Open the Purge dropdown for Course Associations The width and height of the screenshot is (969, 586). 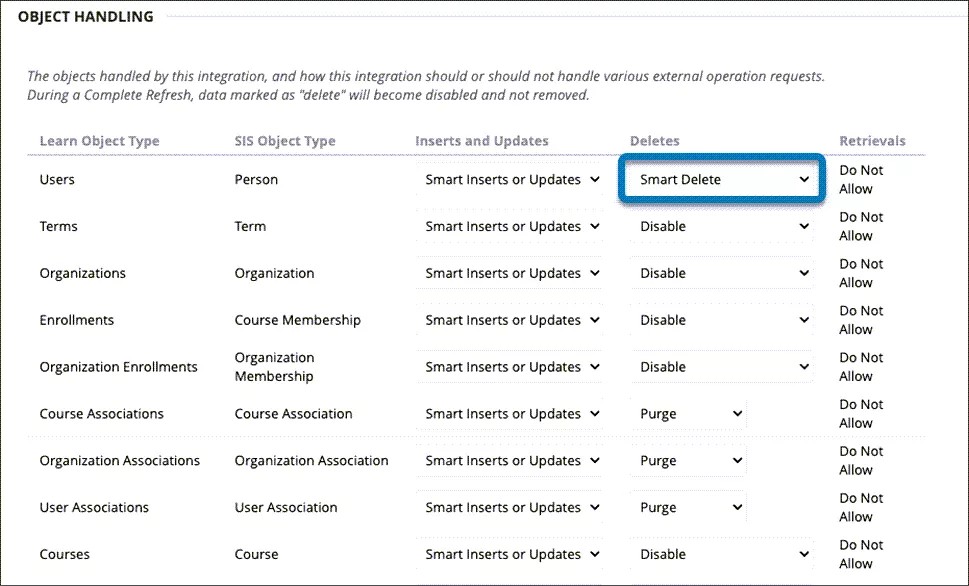[687, 413]
